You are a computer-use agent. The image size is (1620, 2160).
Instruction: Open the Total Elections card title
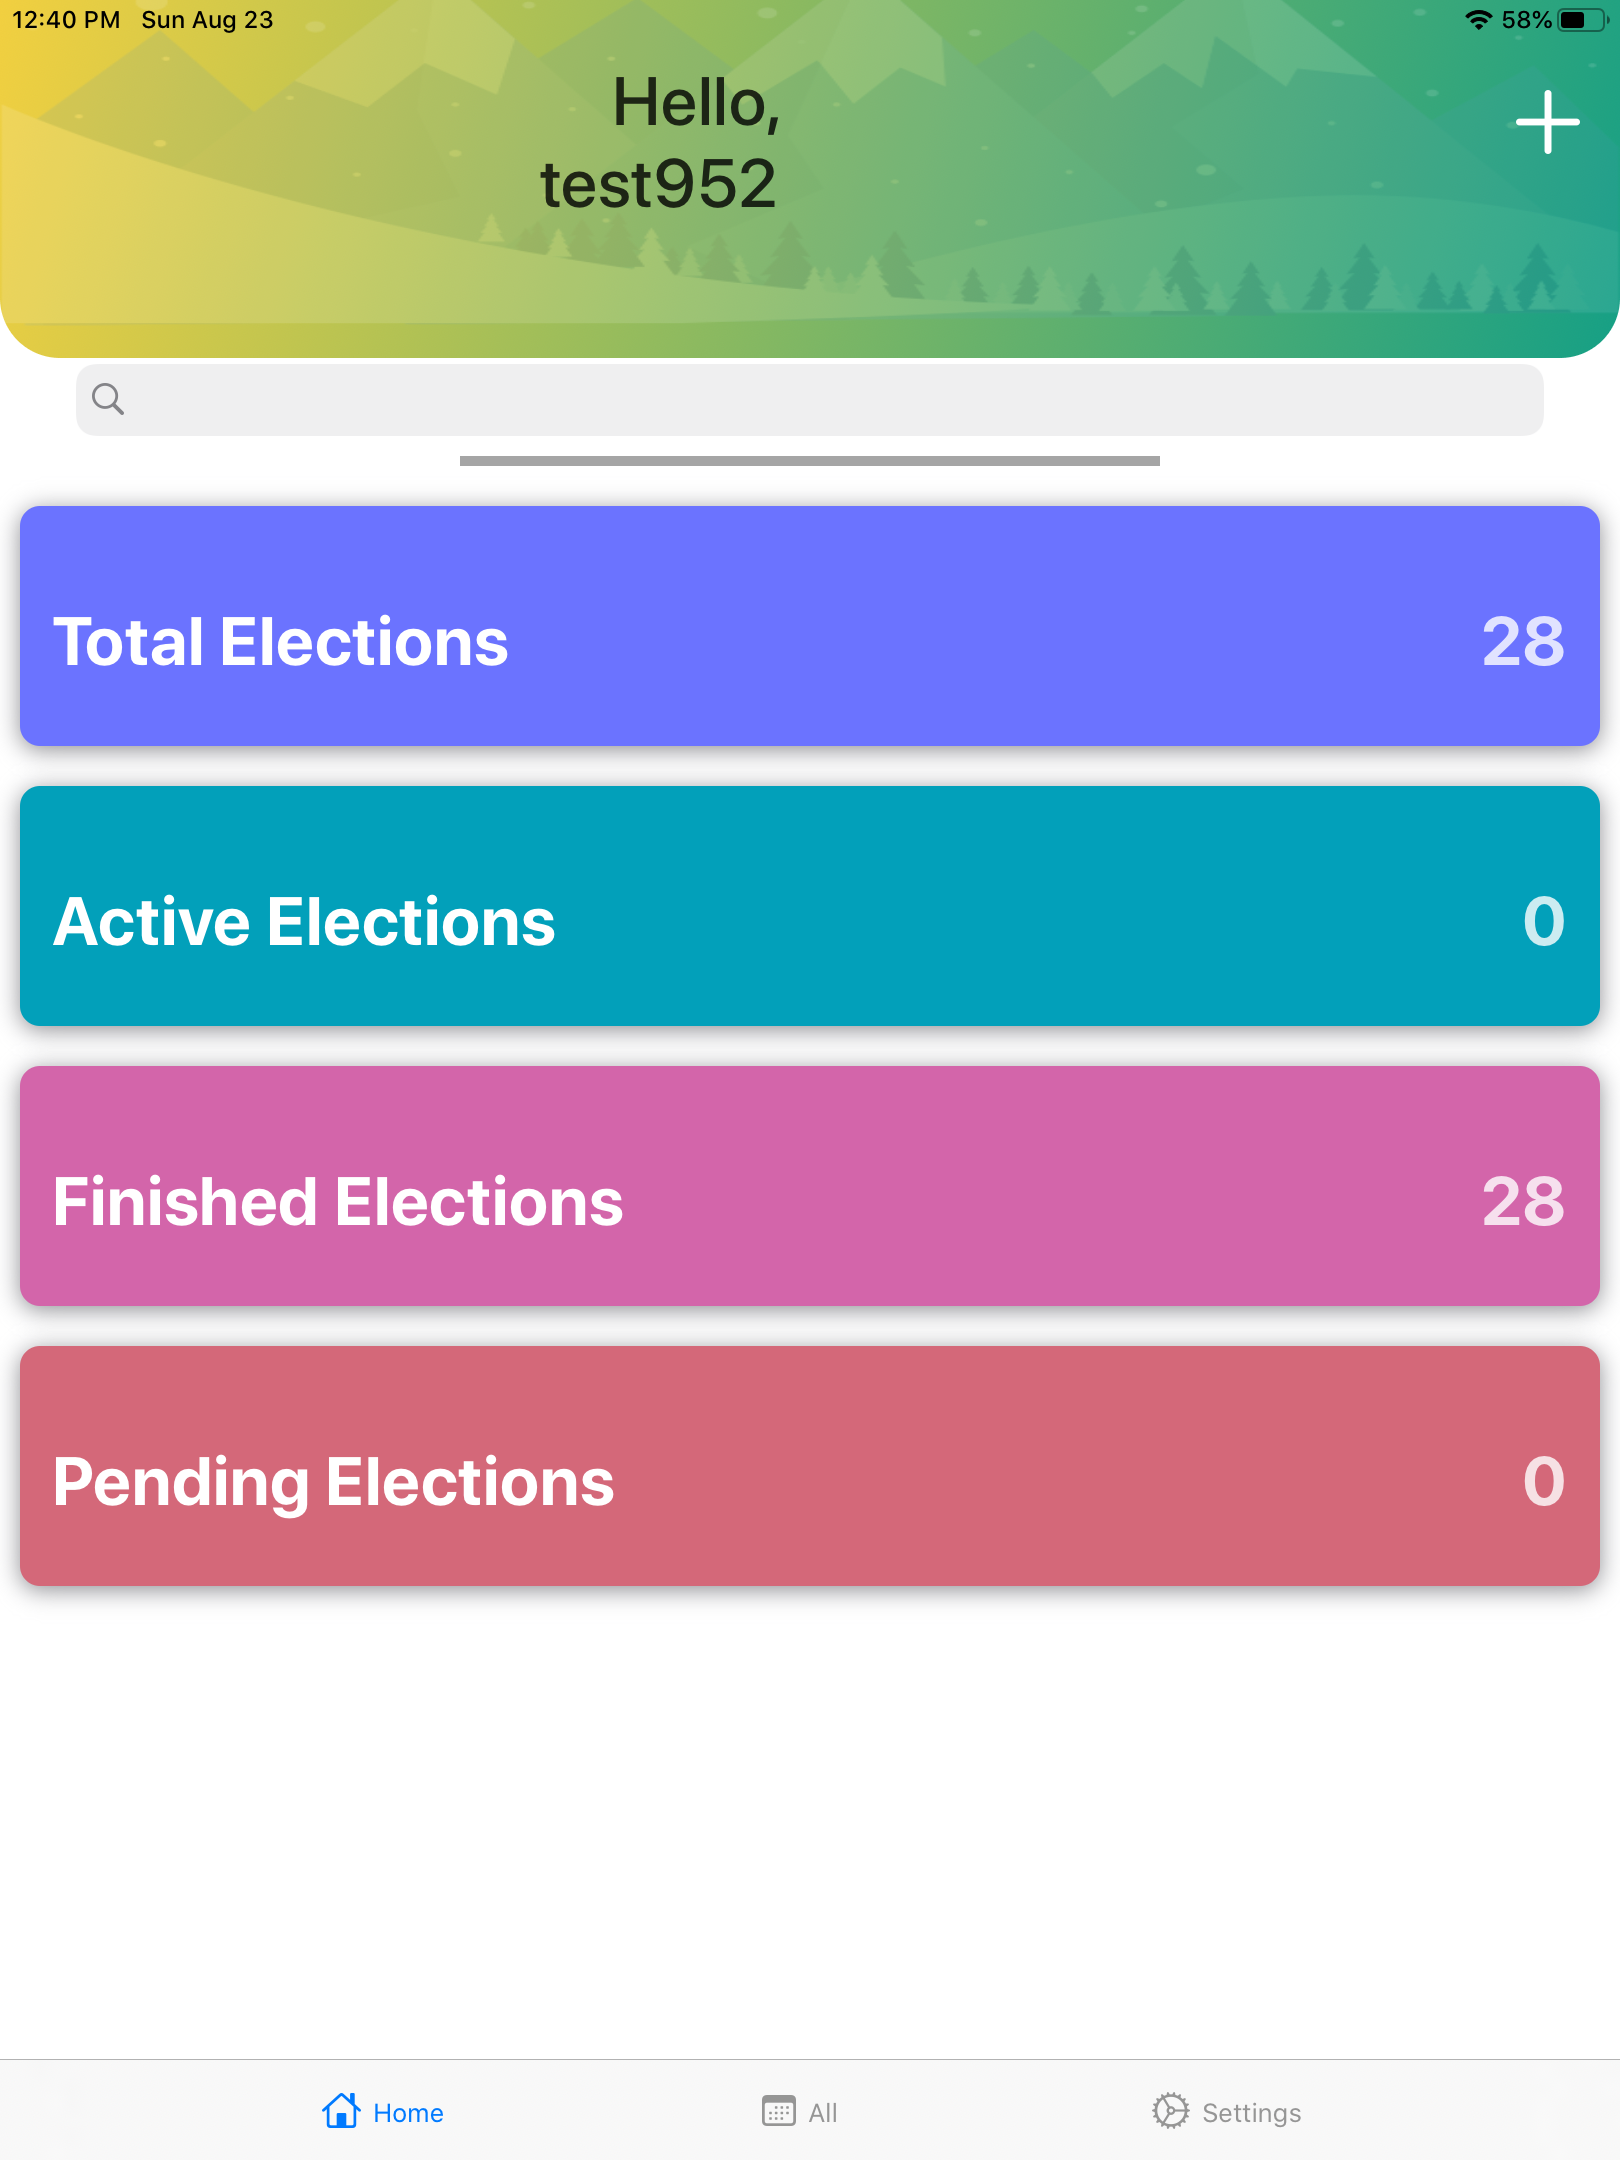(x=281, y=641)
